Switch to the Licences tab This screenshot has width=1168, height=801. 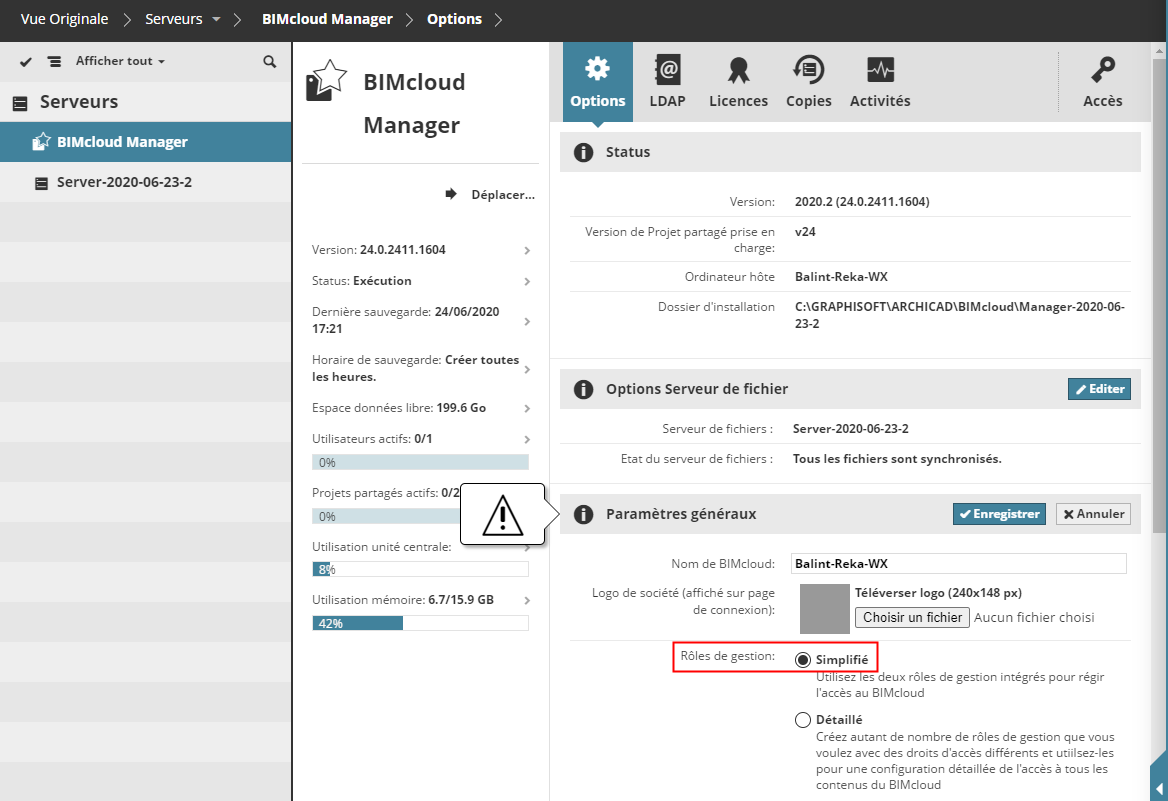(738, 82)
